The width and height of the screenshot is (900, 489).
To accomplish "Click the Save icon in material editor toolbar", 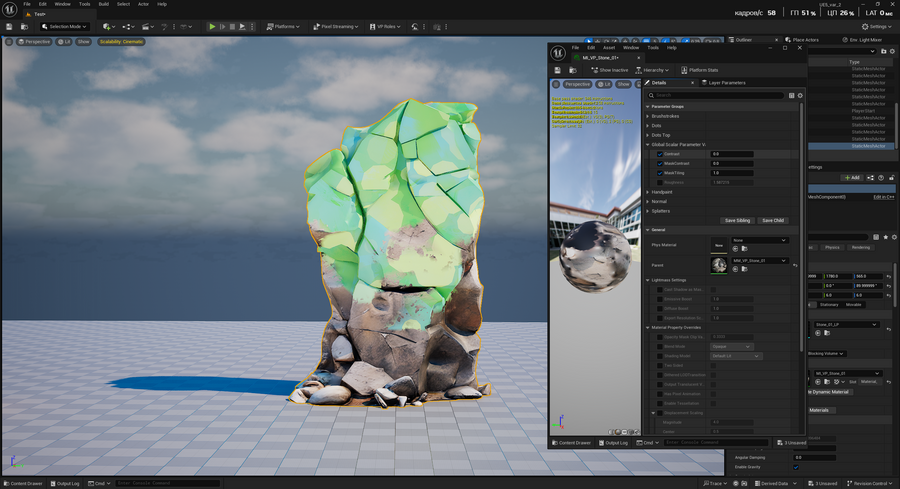I will (x=558, y=70).
